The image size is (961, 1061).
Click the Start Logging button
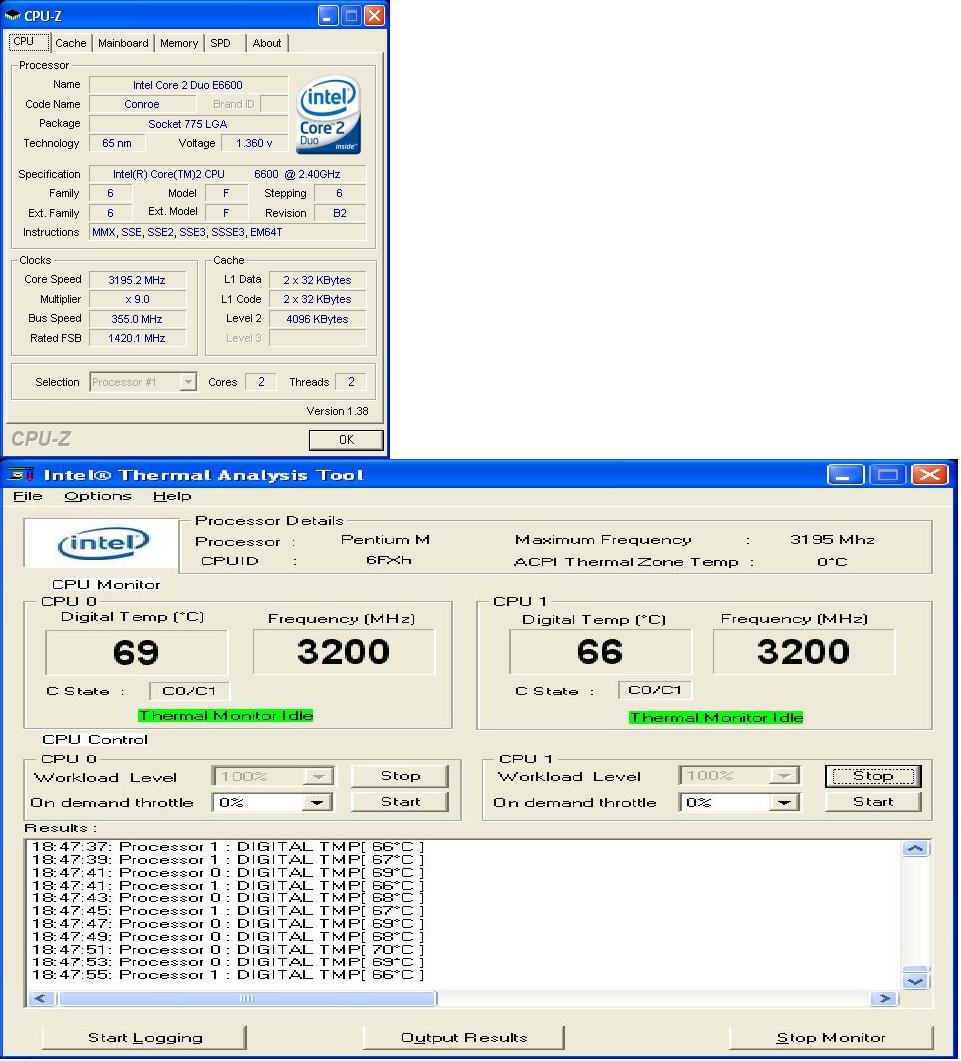(144, 1037)
